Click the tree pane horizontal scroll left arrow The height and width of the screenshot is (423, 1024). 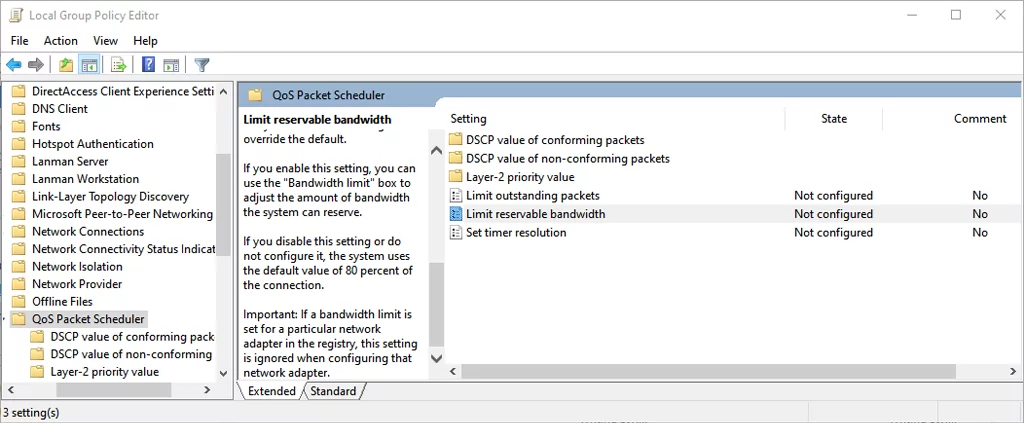click(x=9, y=390)
